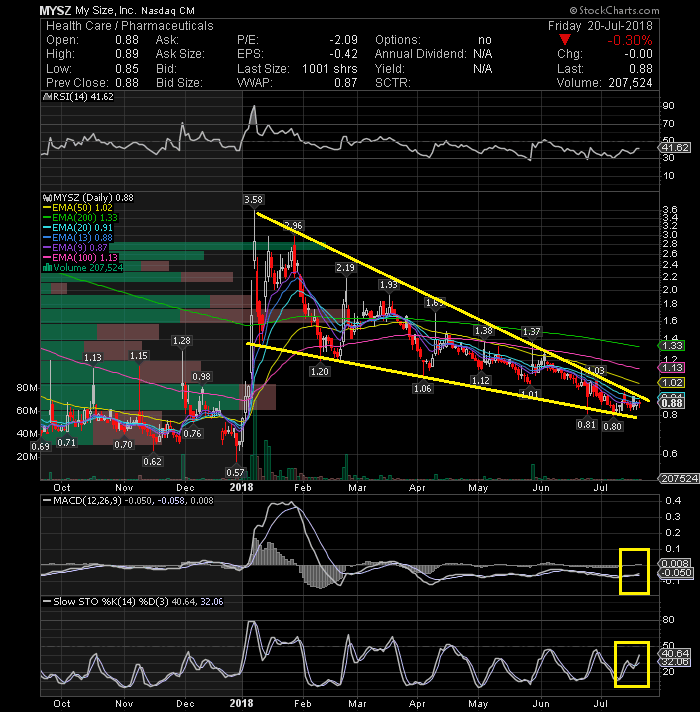Click the 1.03 price label
Screen dimensions: 700x712
596,371
